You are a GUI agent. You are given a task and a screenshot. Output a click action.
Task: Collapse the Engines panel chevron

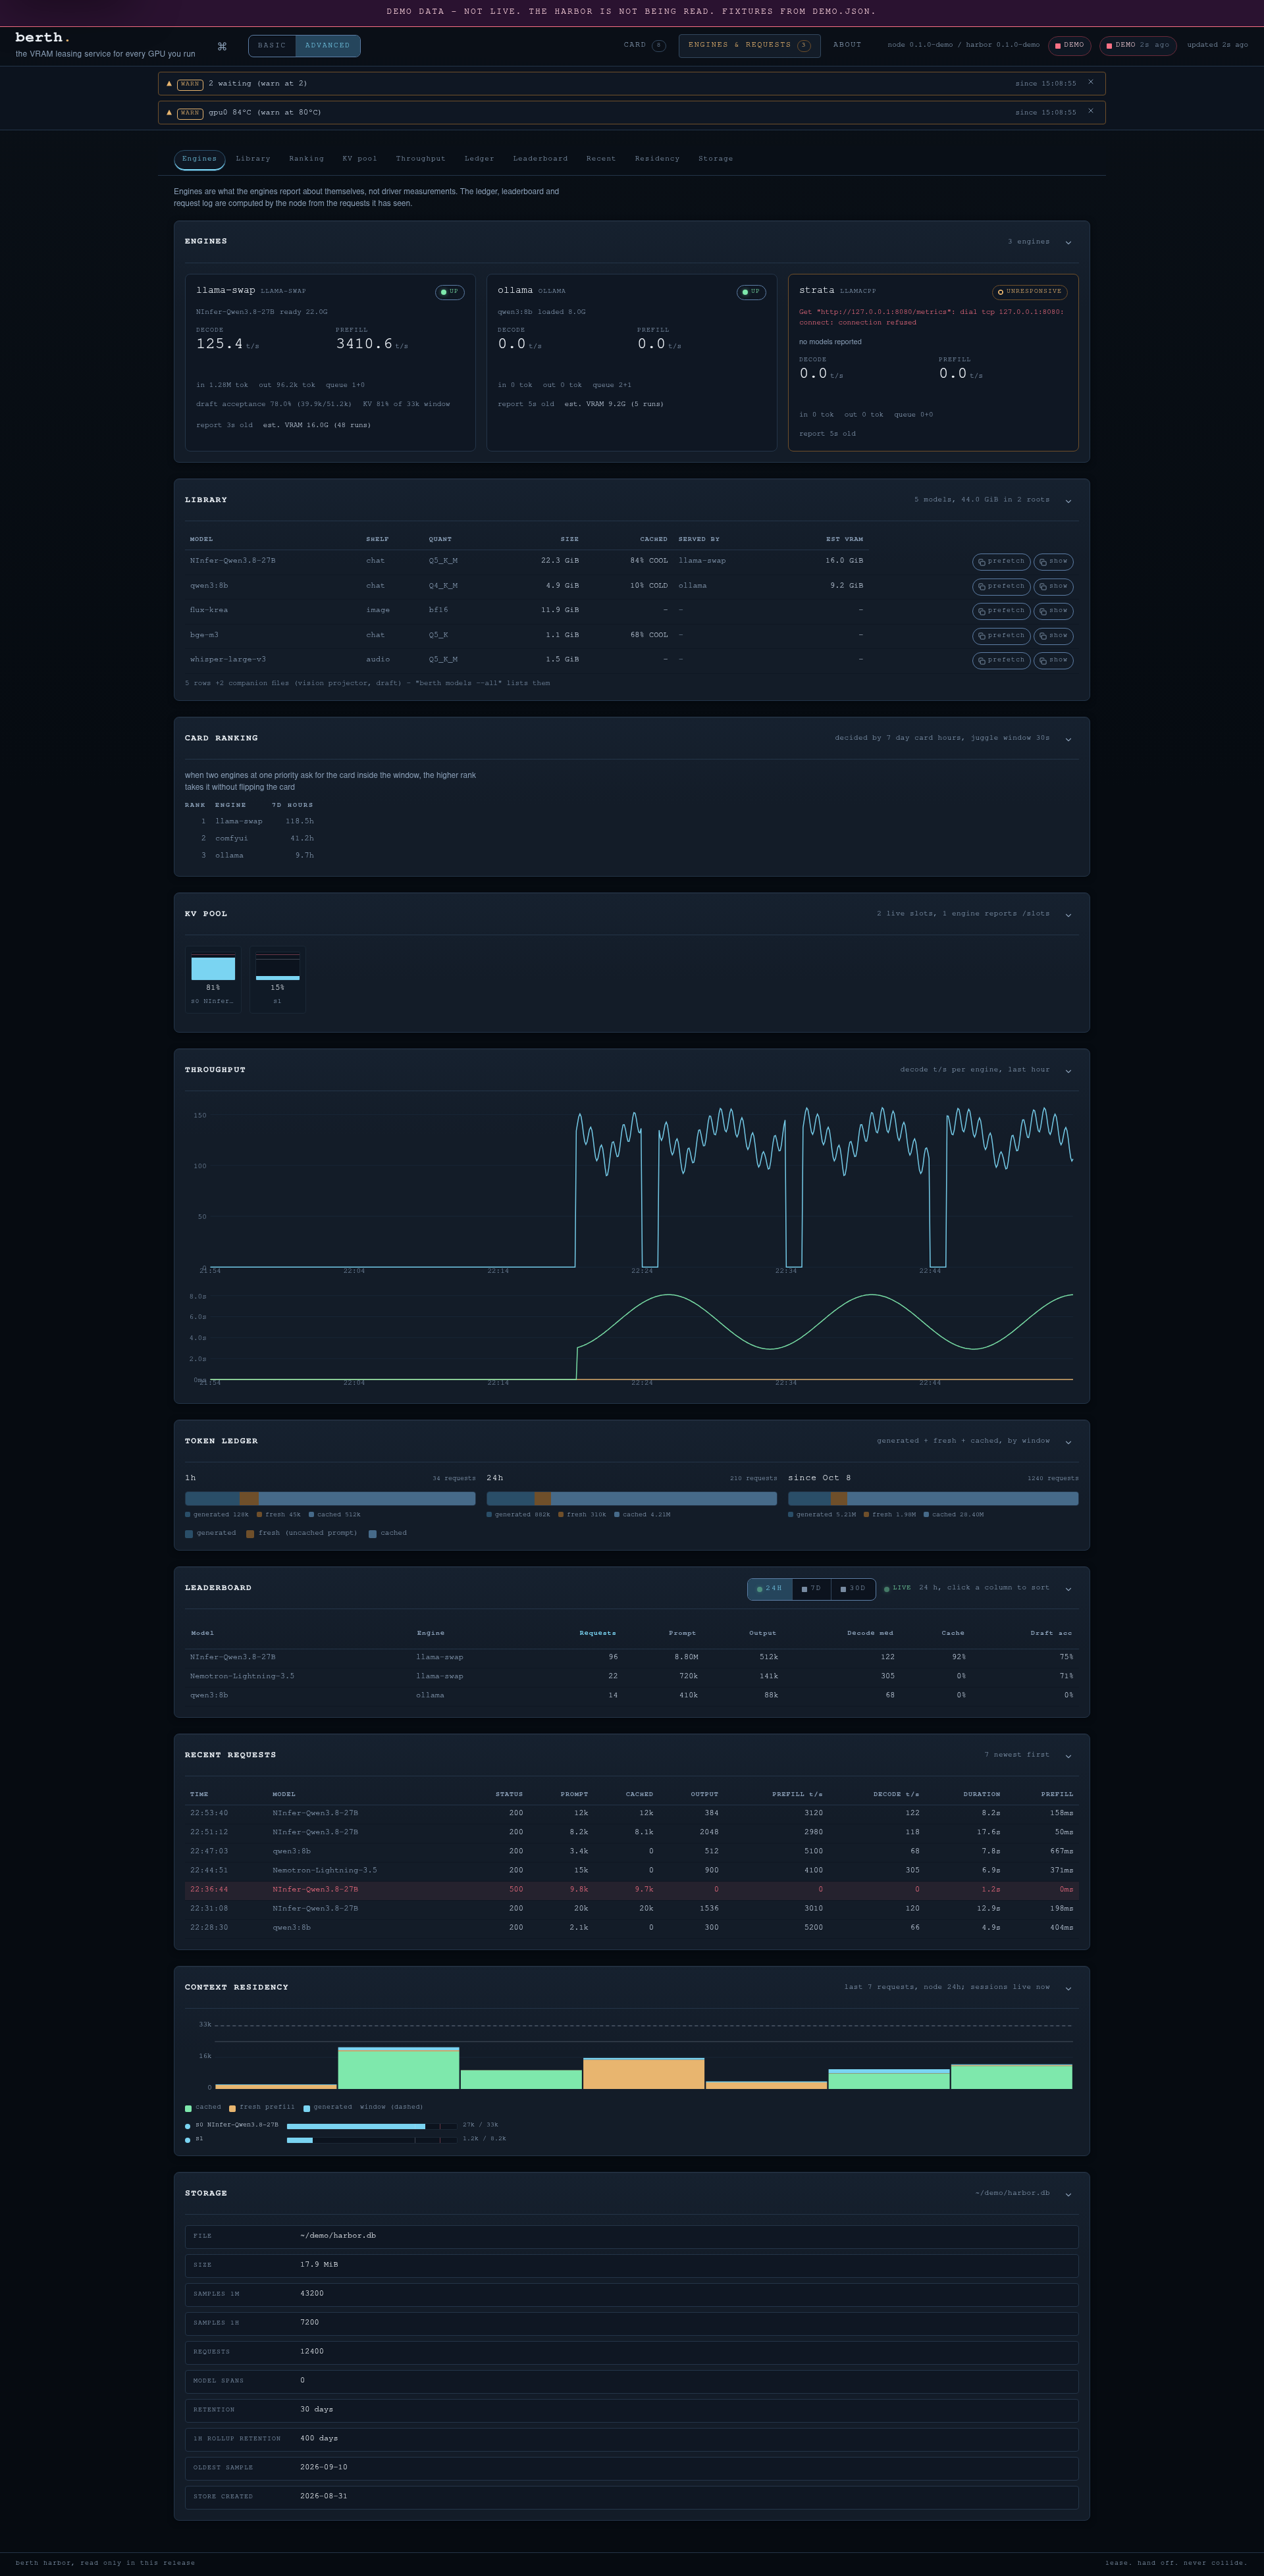1068,242
